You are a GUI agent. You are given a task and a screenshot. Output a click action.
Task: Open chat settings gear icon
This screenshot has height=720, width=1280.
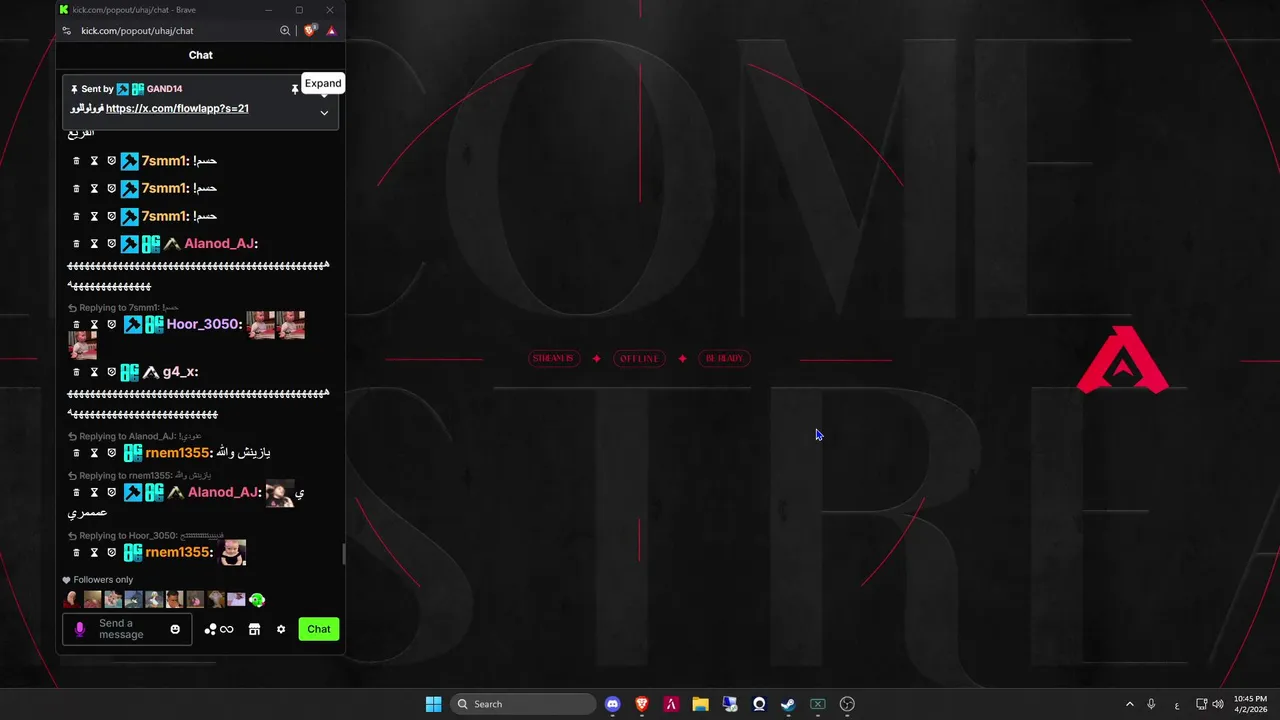point(281,629)
